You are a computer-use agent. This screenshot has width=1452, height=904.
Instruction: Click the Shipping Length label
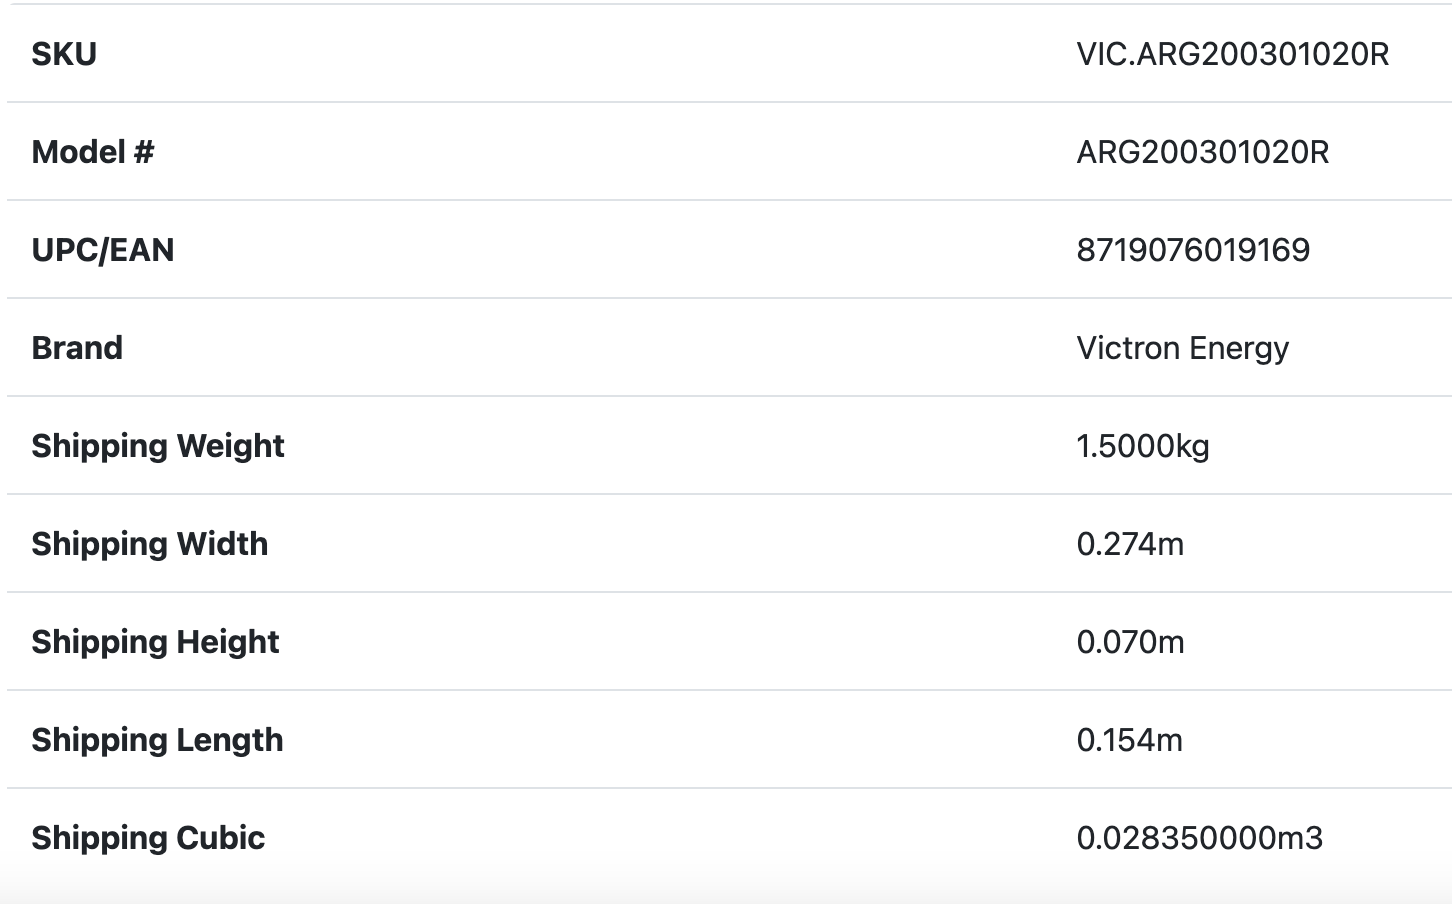coord(157,740)
